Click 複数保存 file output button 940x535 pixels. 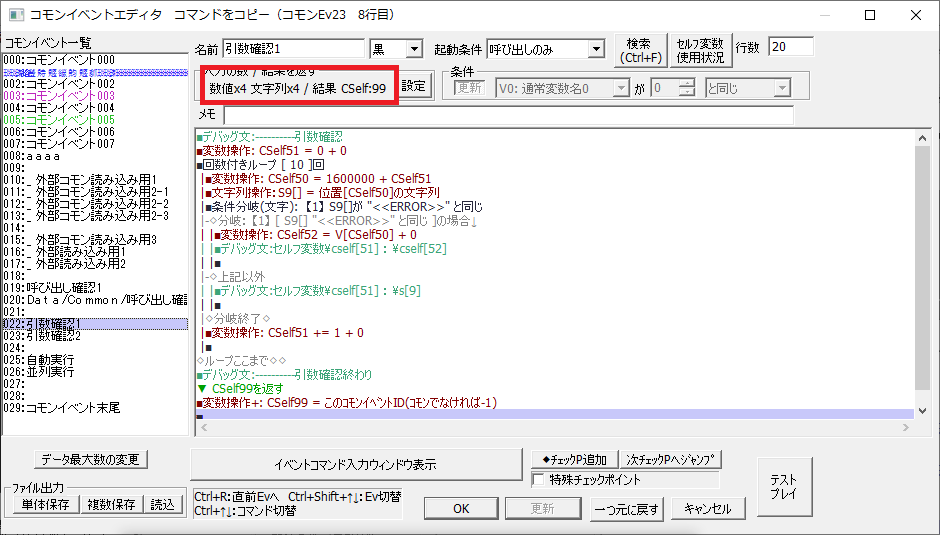112,504
